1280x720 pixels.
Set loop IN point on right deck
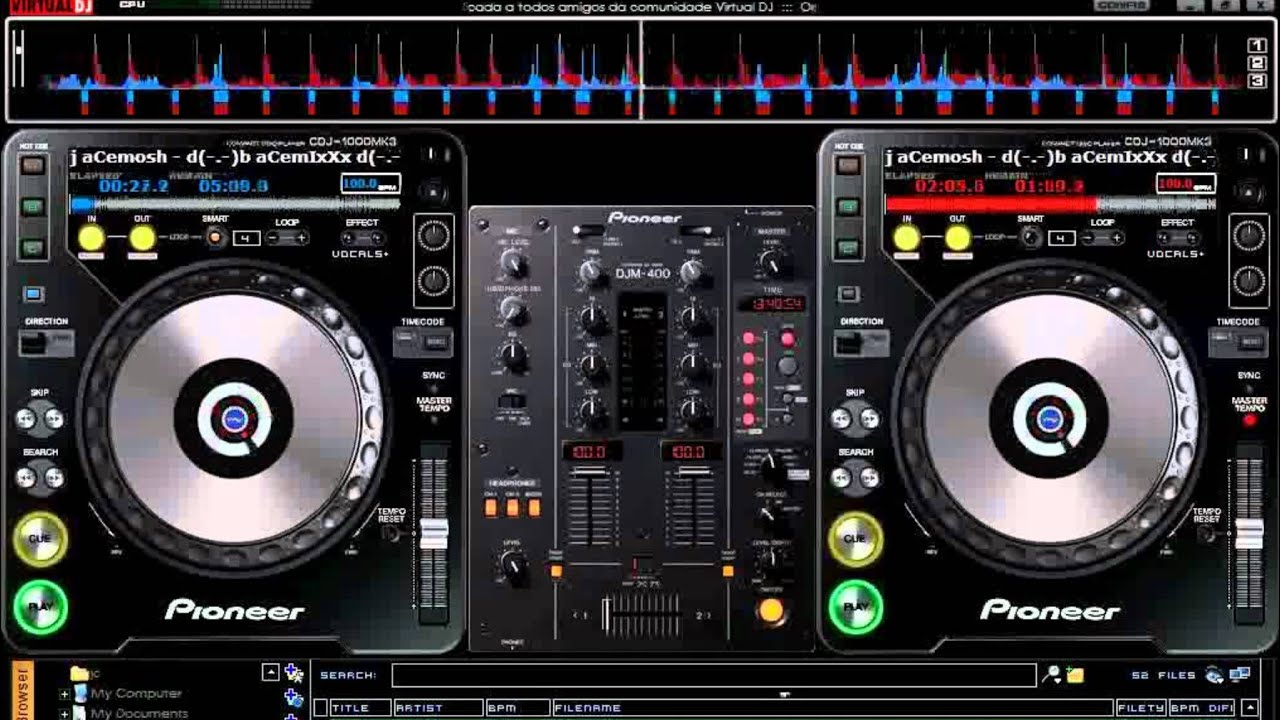(907, 238)
